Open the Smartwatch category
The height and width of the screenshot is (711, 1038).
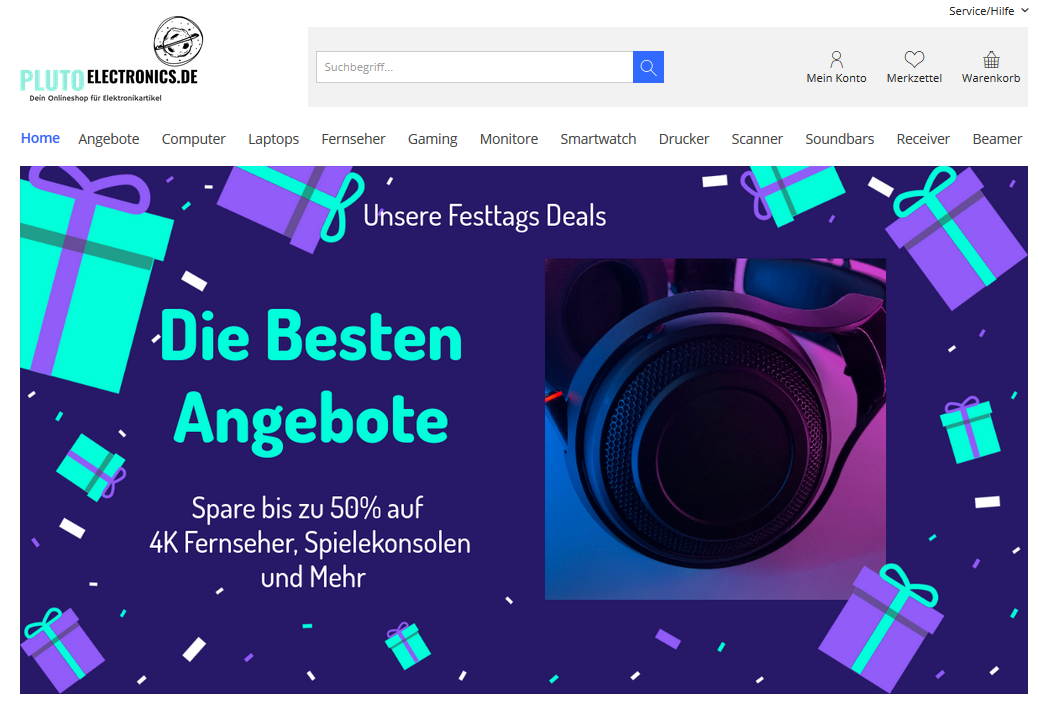click(598, 139)
